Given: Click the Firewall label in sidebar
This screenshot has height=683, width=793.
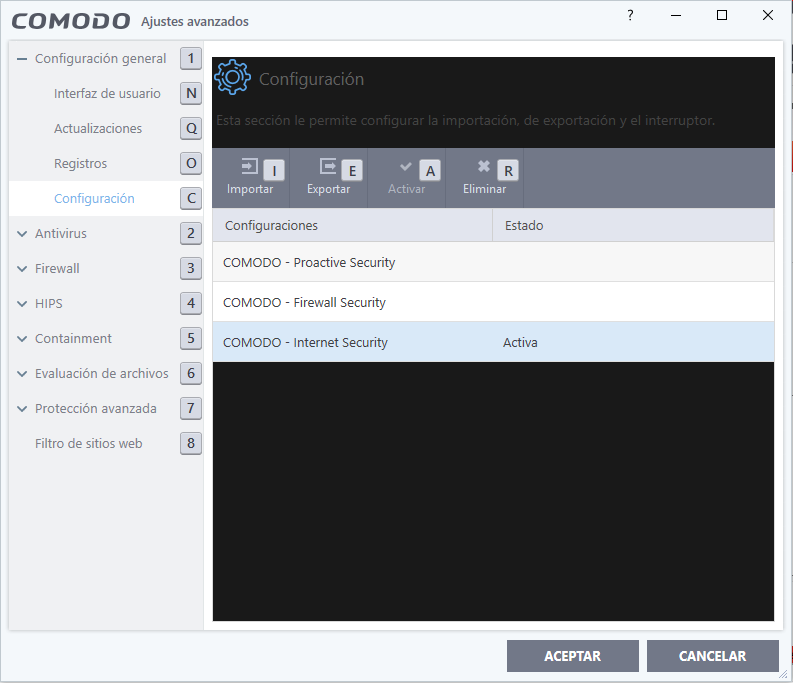Looking at the screenshot, I should pyautogui.click(x=57, y=269).
